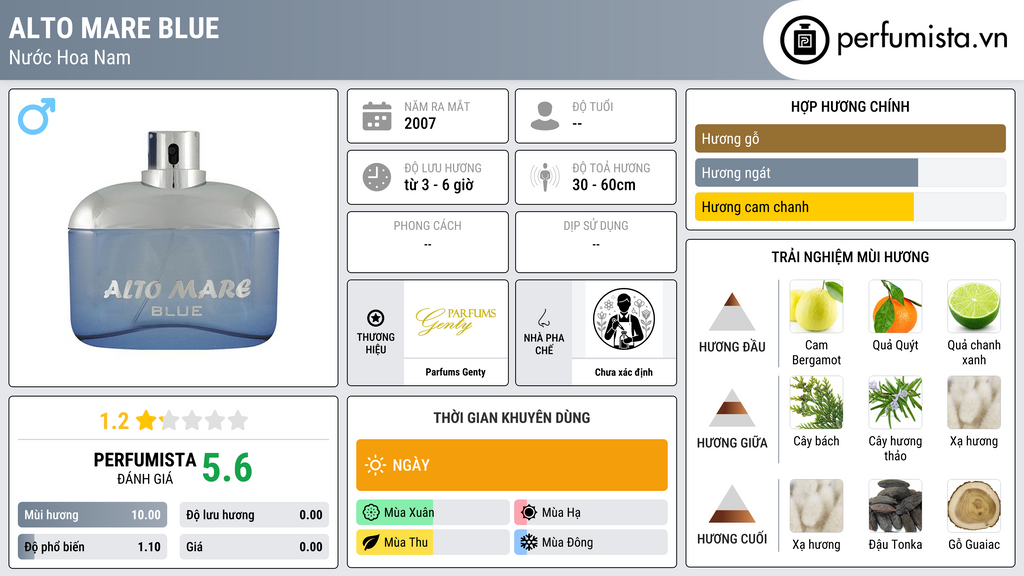
Task: Click the blue male gender symbol icon
Action: (x=37, y=116)
